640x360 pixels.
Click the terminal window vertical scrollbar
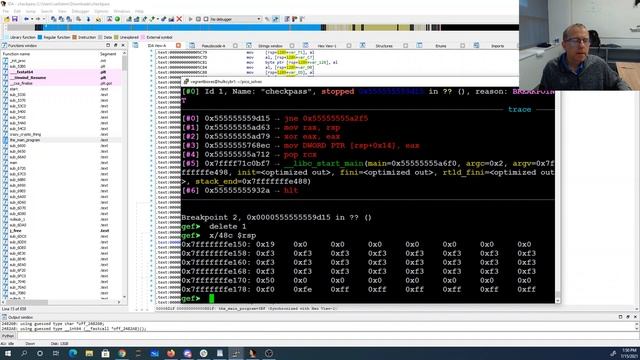pyautogui.click(x=558, y=196)
